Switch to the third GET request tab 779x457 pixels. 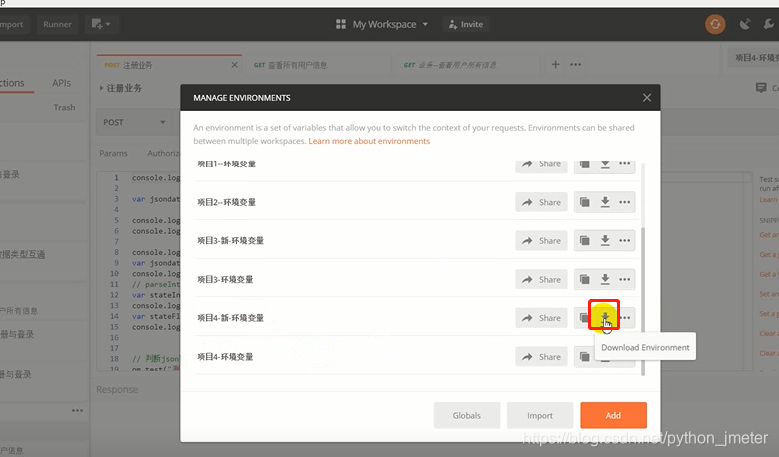[x=468, y=65]
